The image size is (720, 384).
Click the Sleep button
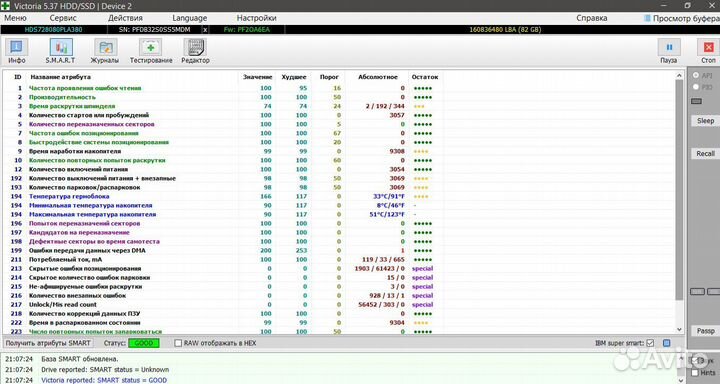705,121
